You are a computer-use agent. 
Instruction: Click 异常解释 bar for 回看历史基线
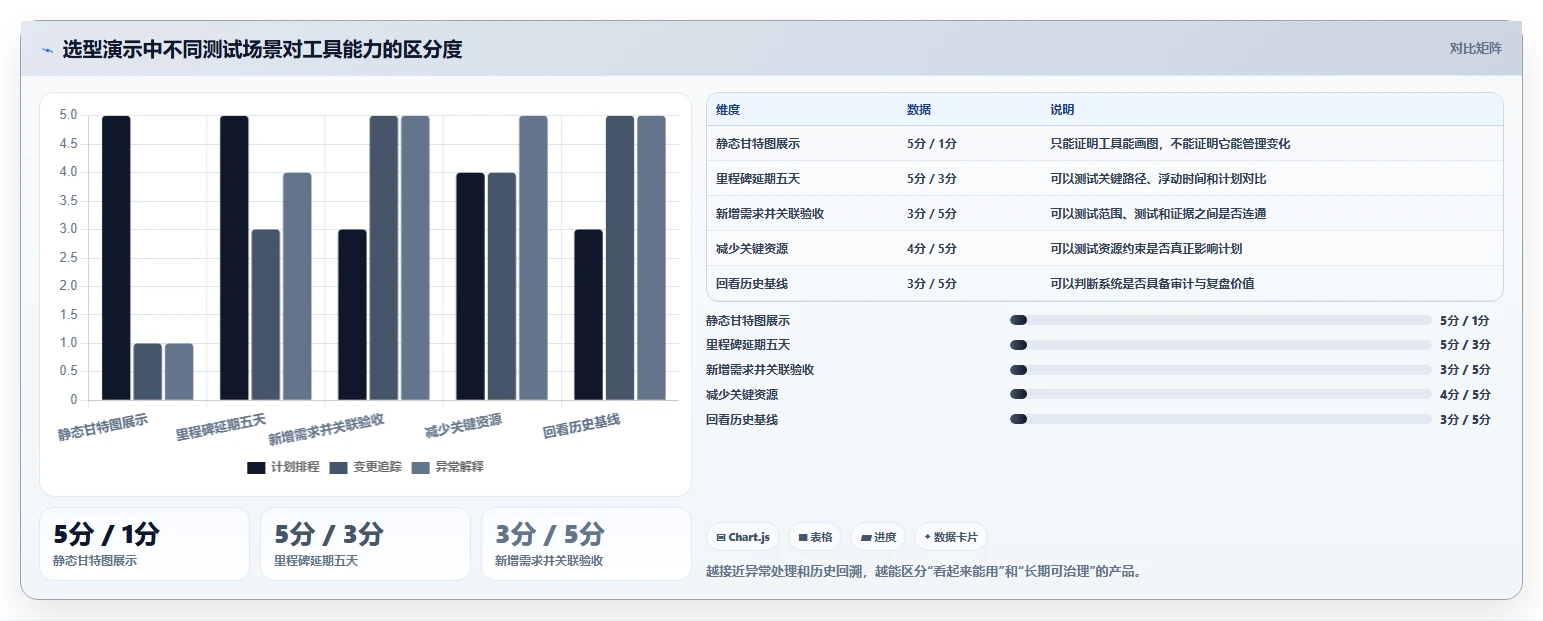coord(651,258)
